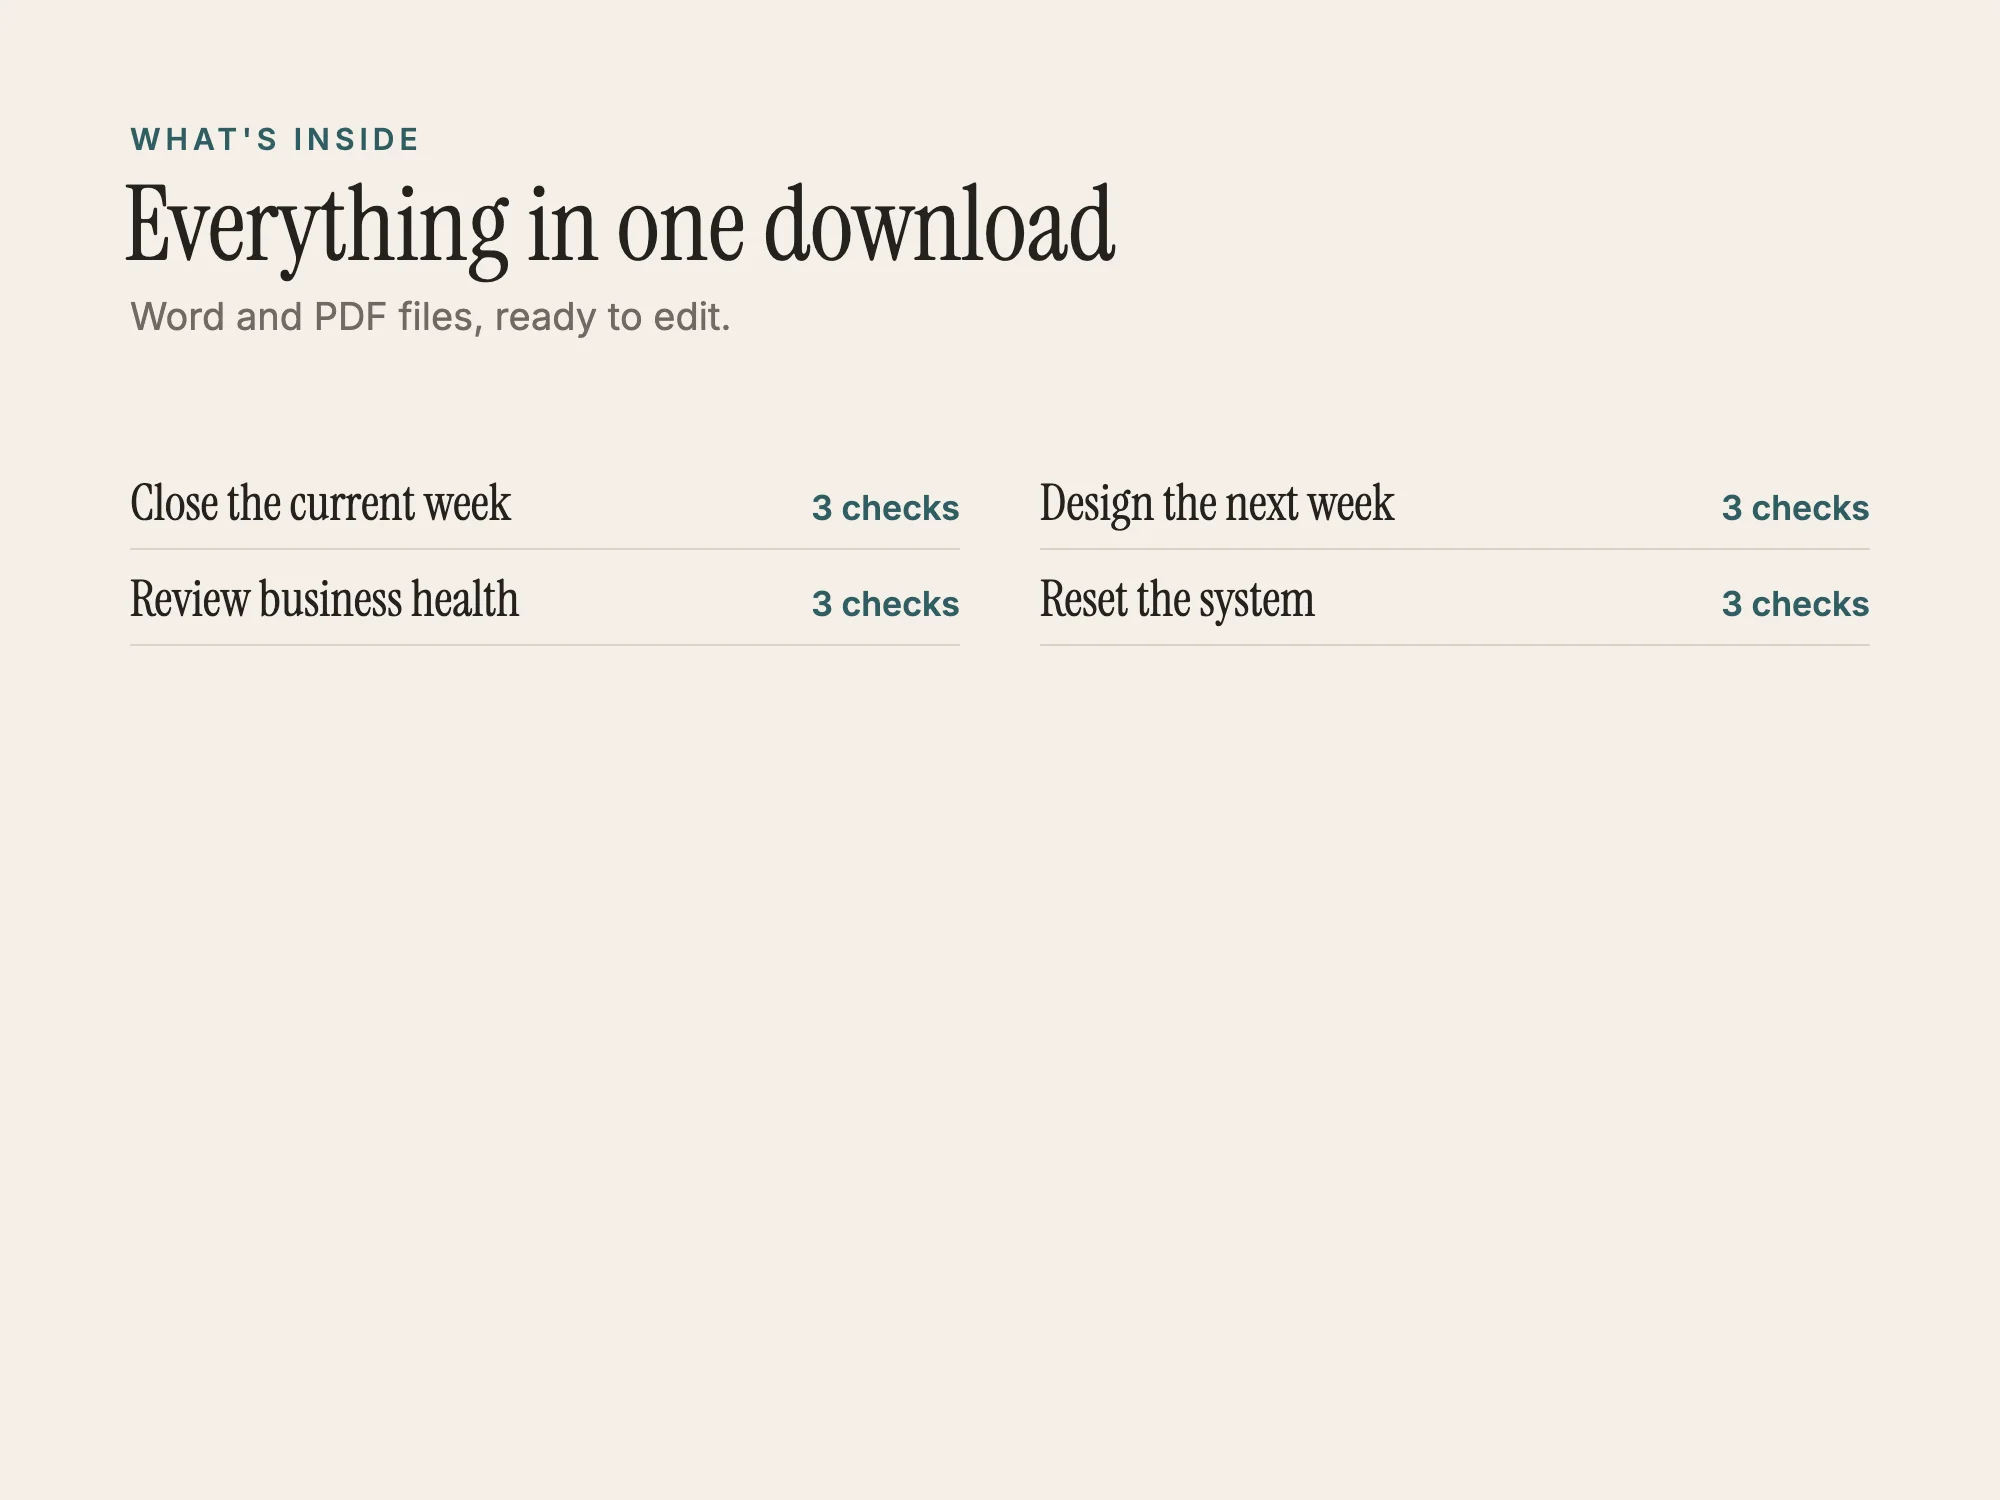Image resolution: width=2000 pixels, height=1500 pixels.
Task: Click the divider line below Review business health
Action: pyautogui.click(x=545, y=645)
